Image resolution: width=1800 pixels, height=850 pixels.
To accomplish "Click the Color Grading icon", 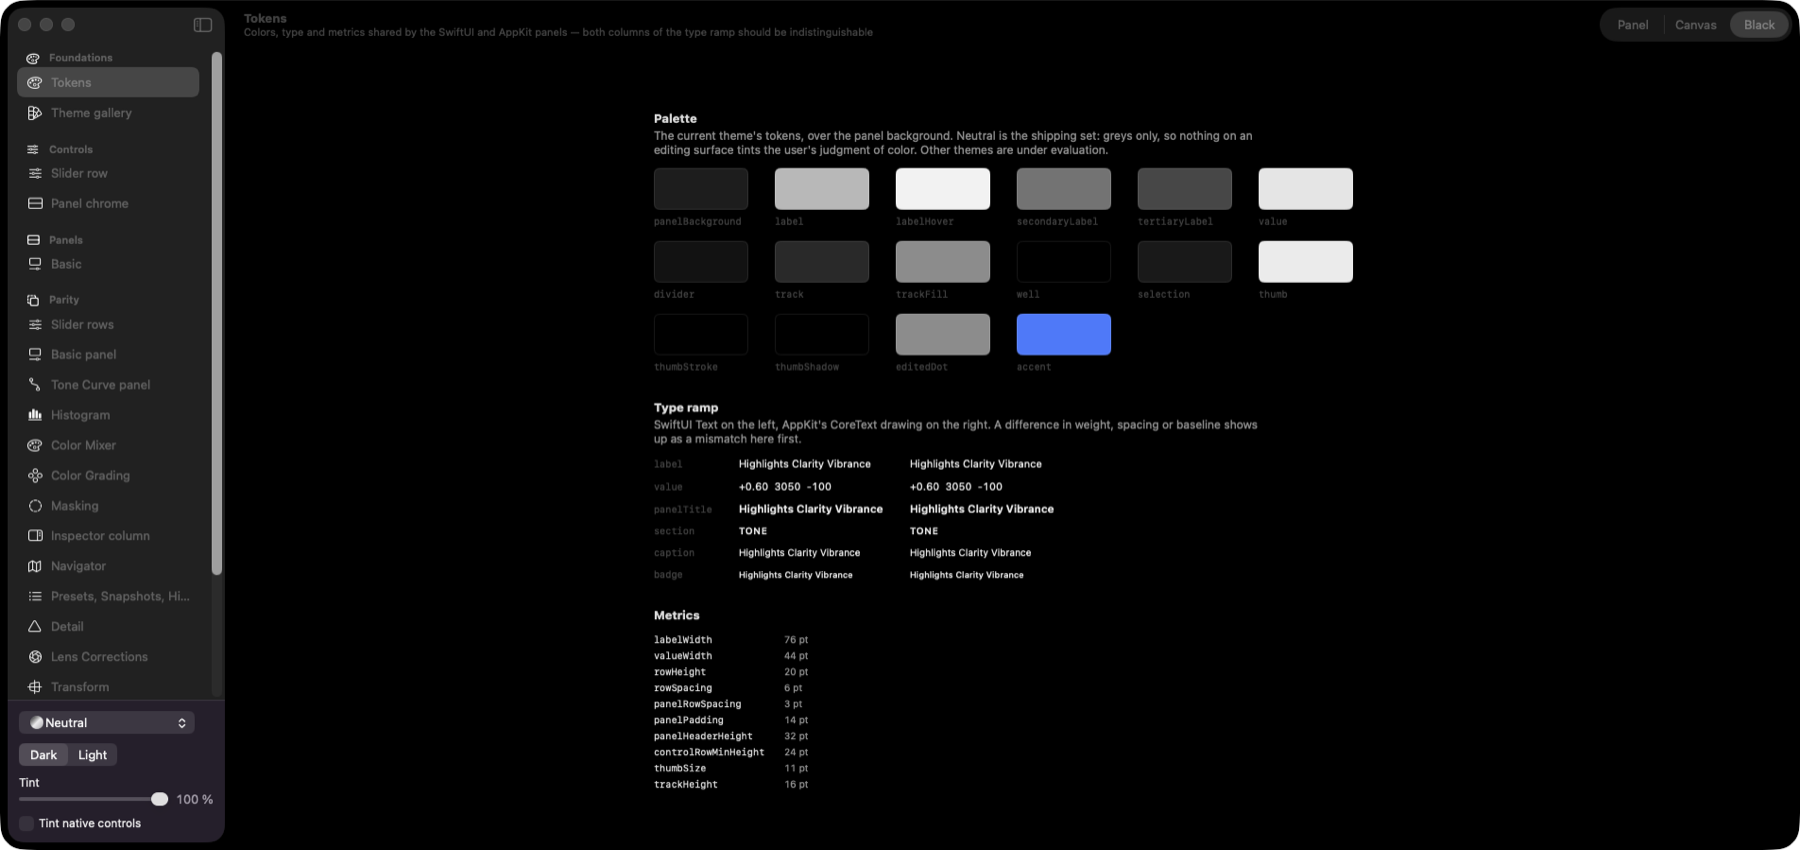I will click(35, 475).
